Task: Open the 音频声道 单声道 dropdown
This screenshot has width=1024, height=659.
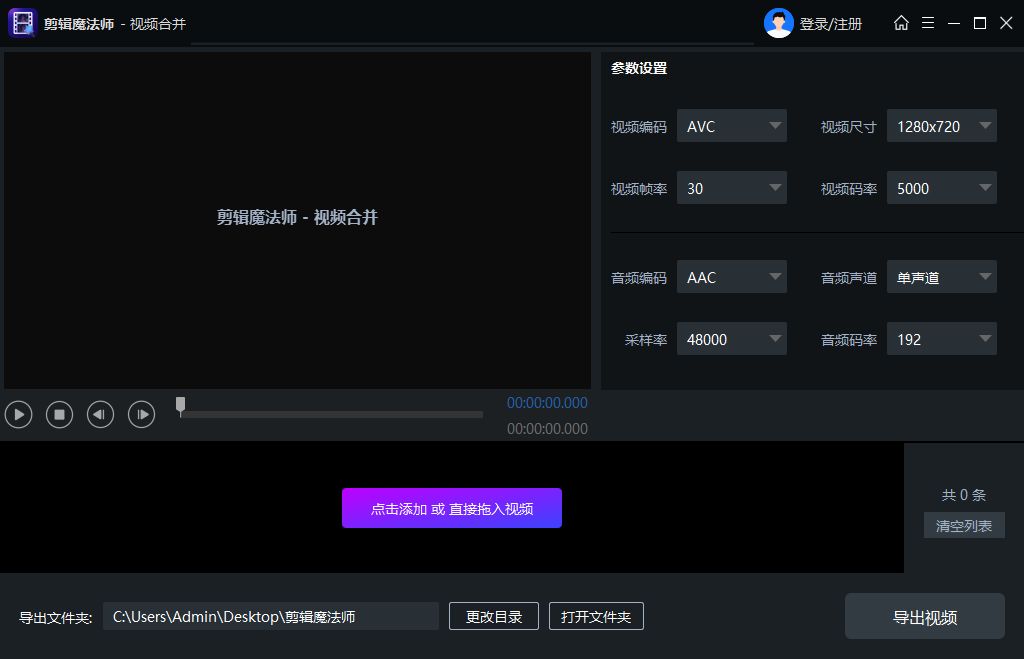Action: pos(942,277)
